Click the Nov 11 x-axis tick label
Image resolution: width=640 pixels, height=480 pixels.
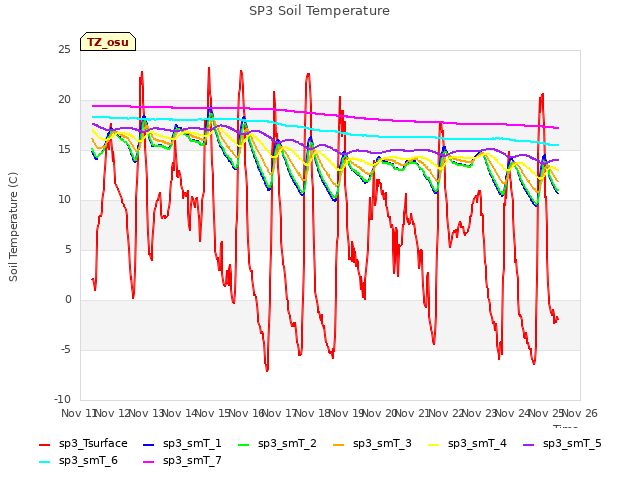point(78,413)
